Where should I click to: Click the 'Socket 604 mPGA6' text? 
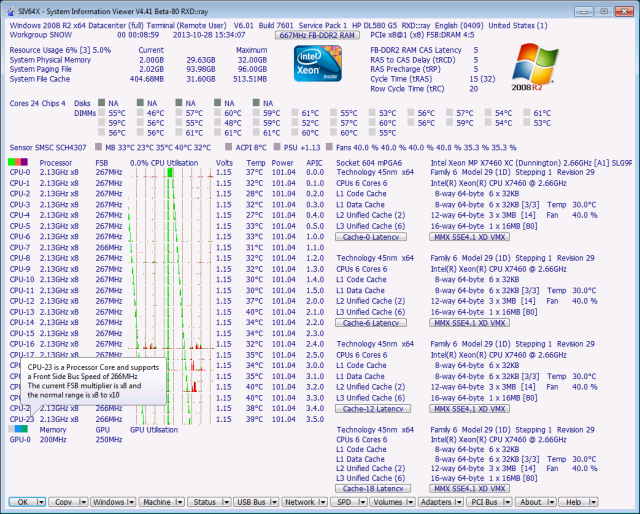[x=369, y=163]
